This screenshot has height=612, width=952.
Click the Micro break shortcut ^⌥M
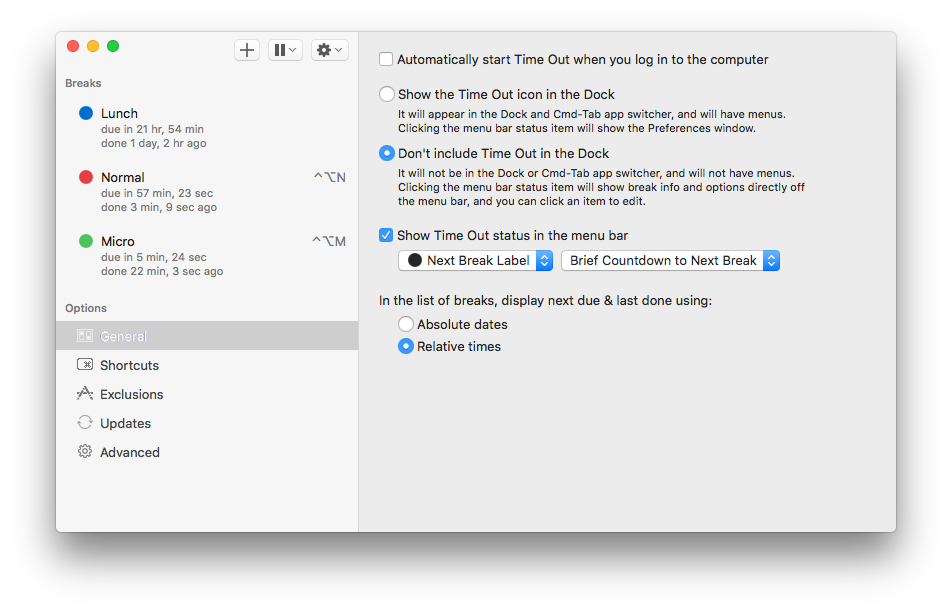click(329, 241)
